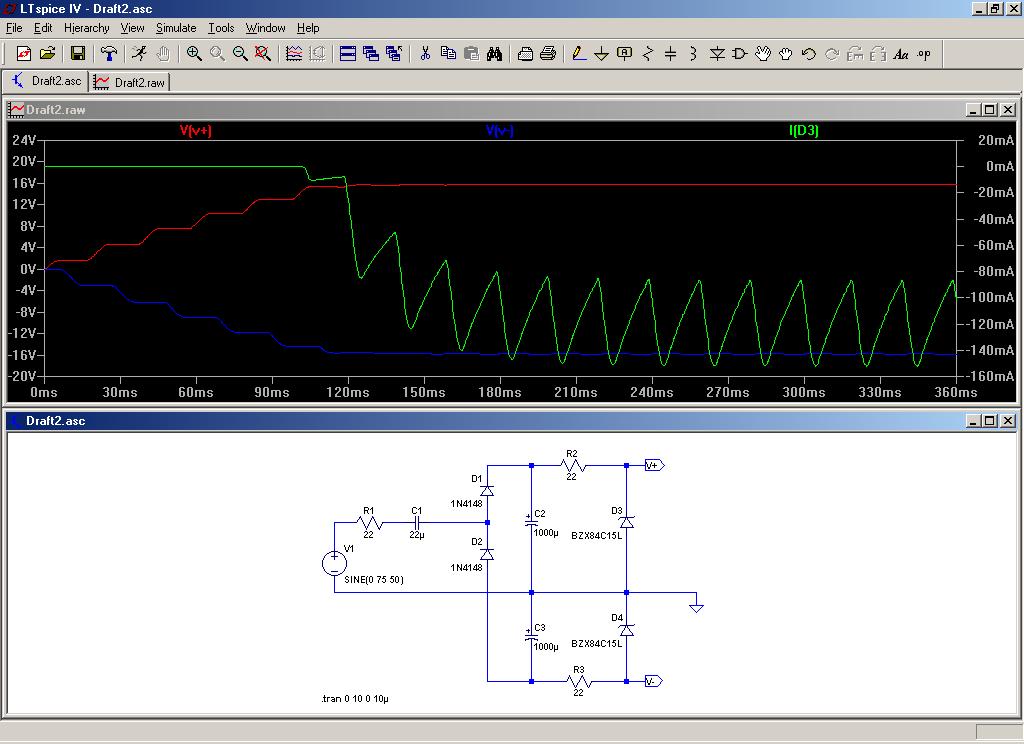Click the V+ net label flag

[x=654, y=465]
